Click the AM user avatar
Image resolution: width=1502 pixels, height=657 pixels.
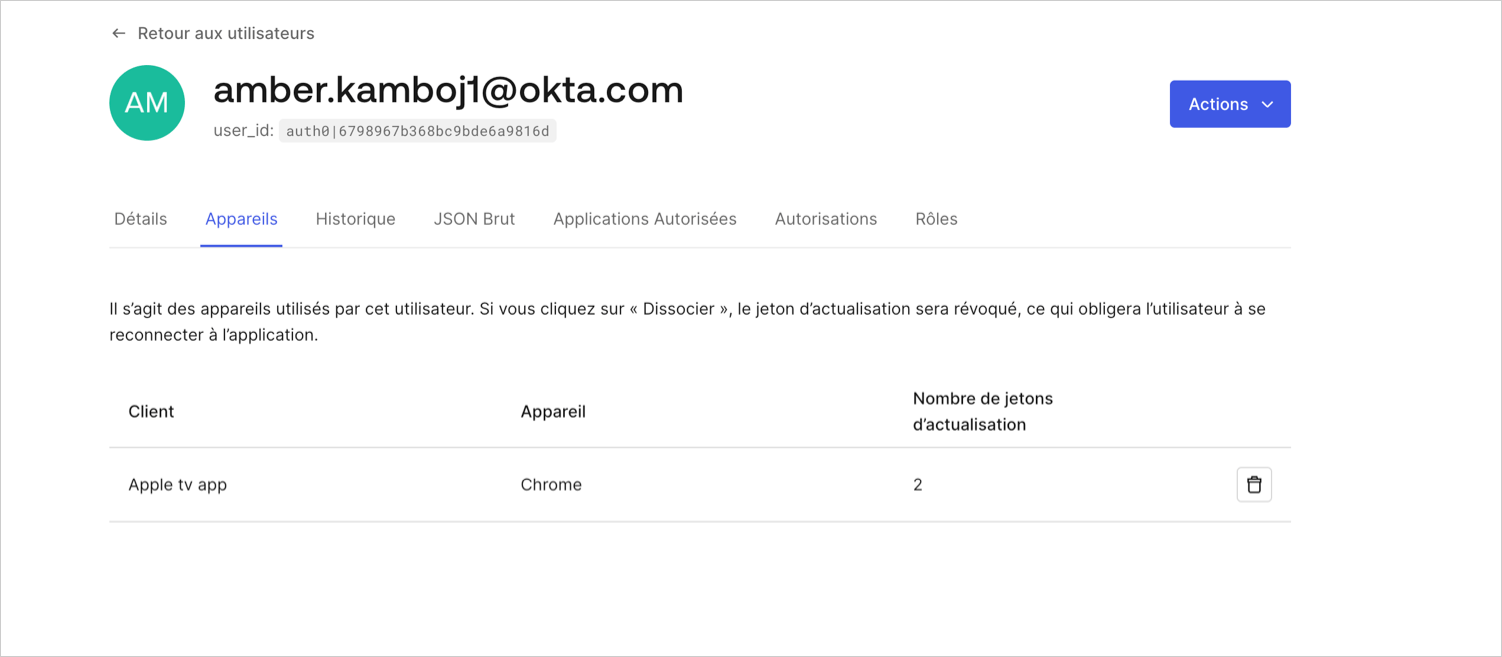pyautogui.click(x=147, y=103)
